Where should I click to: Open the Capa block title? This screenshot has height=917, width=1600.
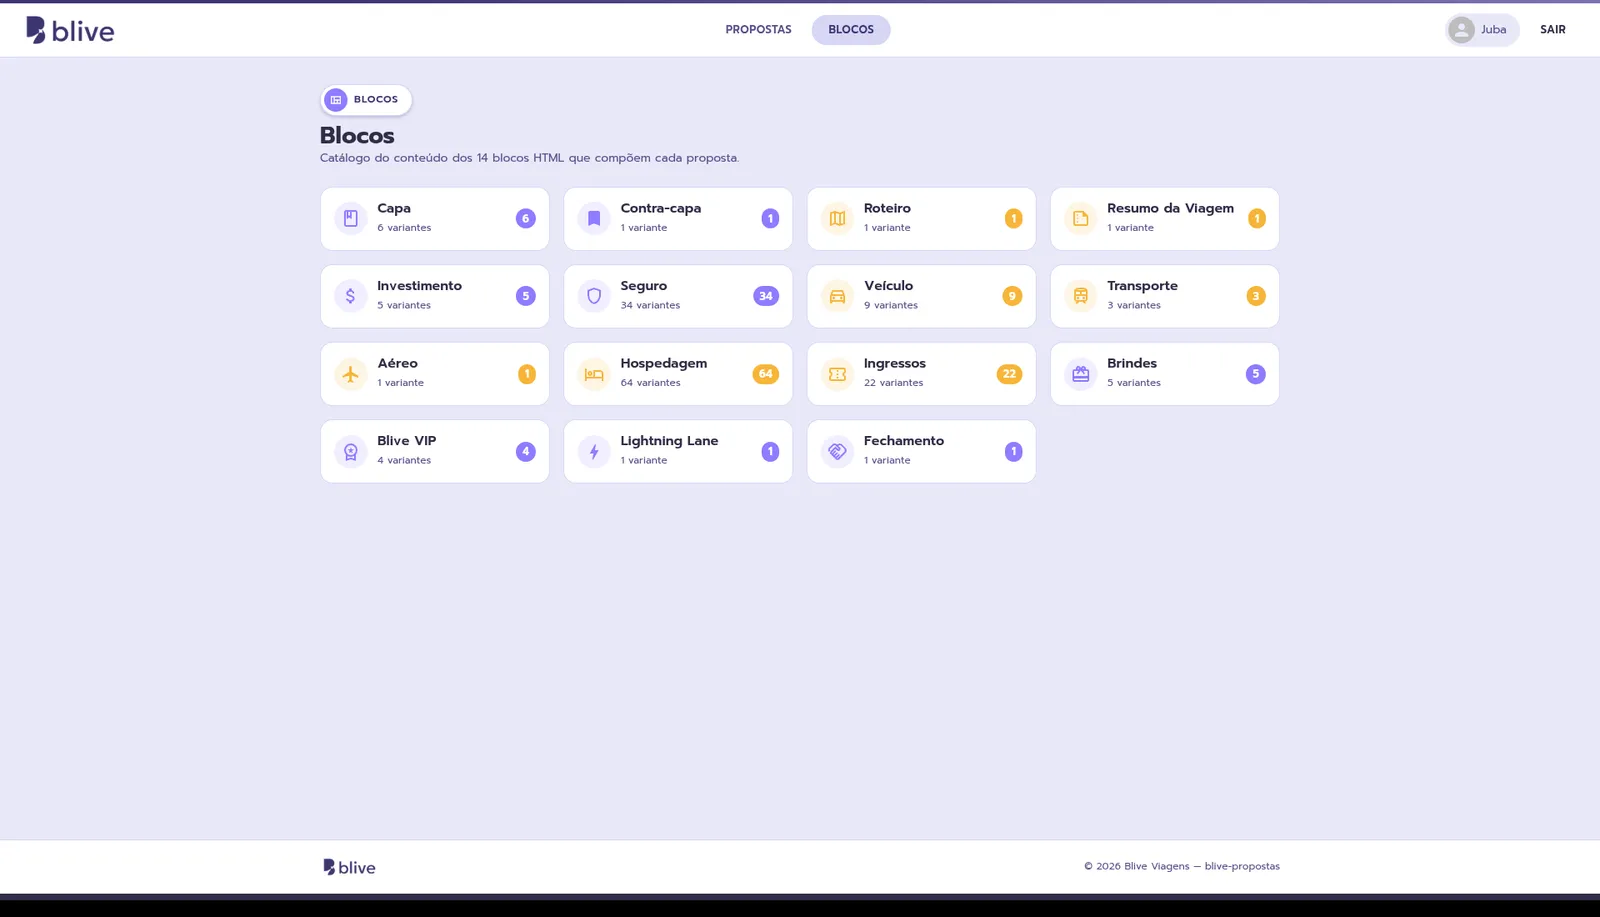click(x=394, y=208)
